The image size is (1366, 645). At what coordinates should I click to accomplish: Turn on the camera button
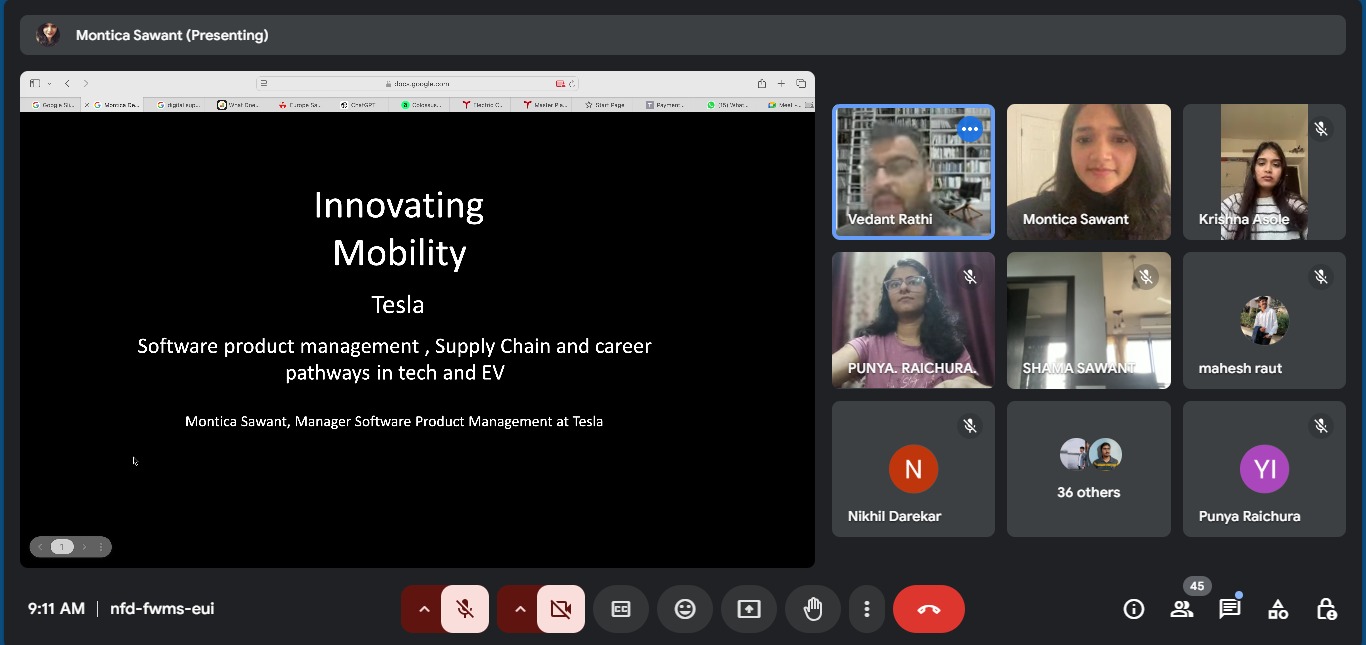tap(561, 609)
